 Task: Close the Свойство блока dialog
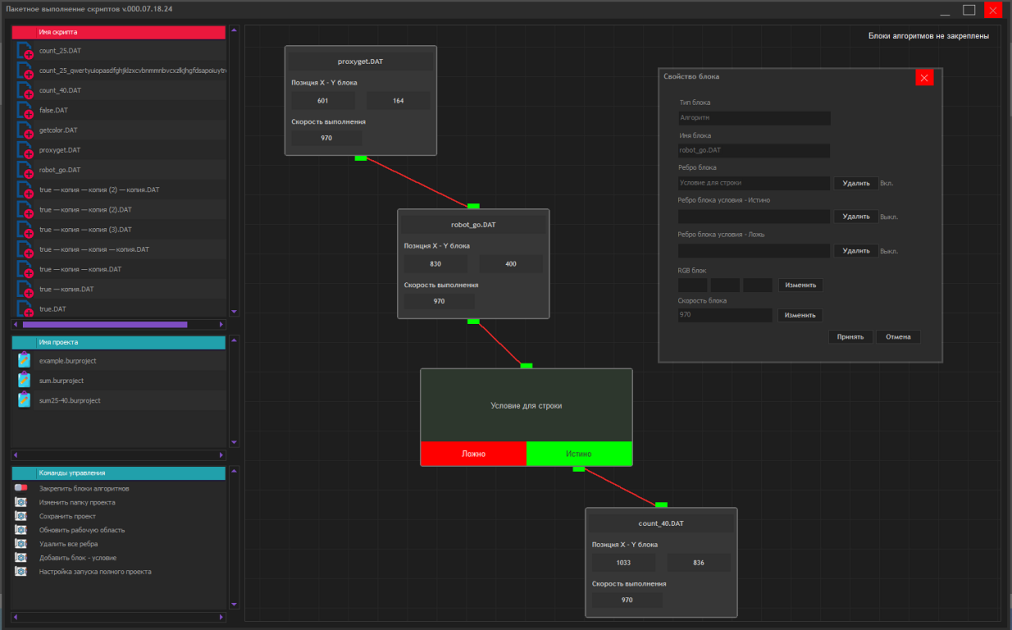click(924, 77)
